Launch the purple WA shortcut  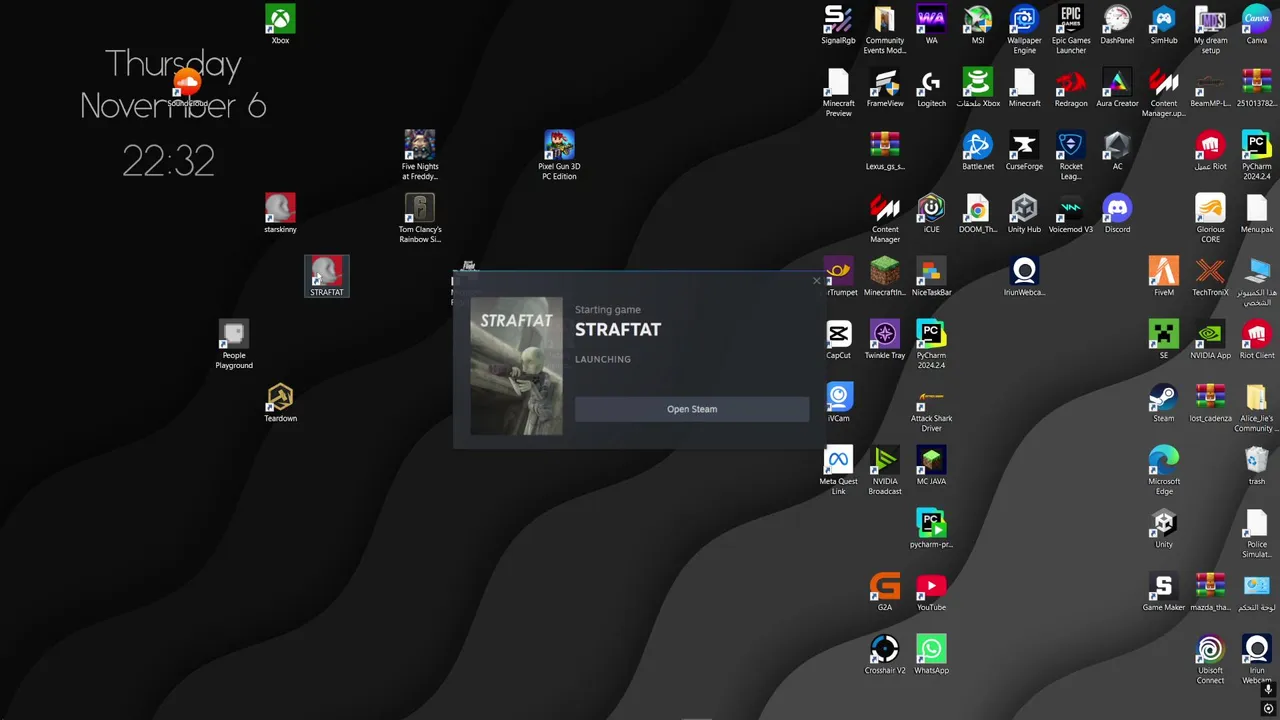(931, 24)
